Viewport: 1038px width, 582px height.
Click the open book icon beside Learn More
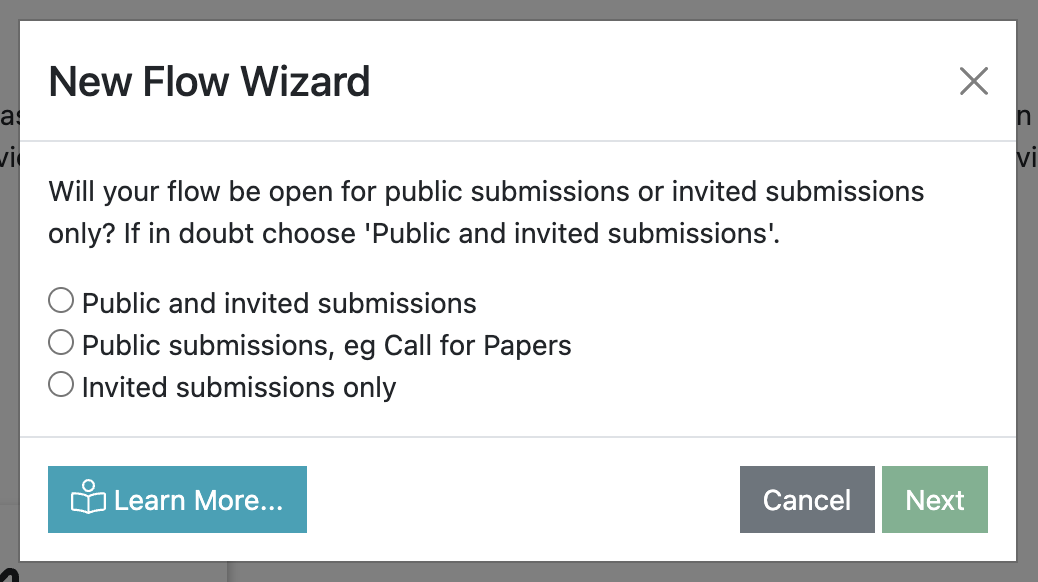pos(88,500)
